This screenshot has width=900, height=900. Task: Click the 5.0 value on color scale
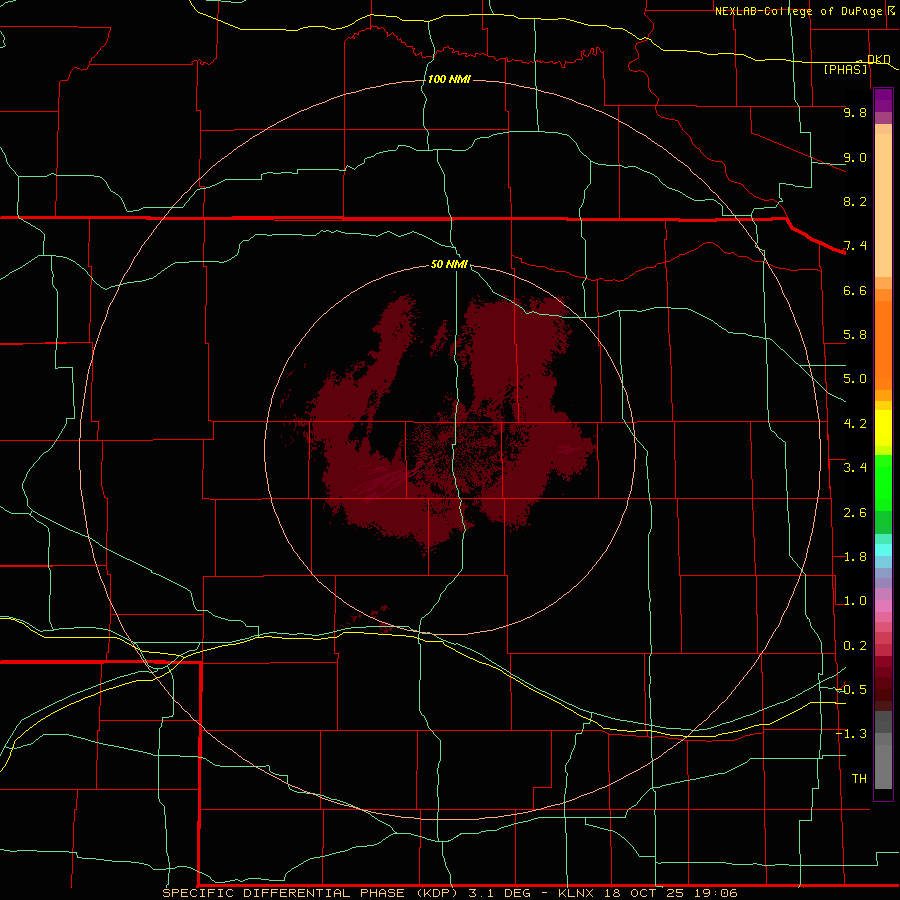(855, 379)
